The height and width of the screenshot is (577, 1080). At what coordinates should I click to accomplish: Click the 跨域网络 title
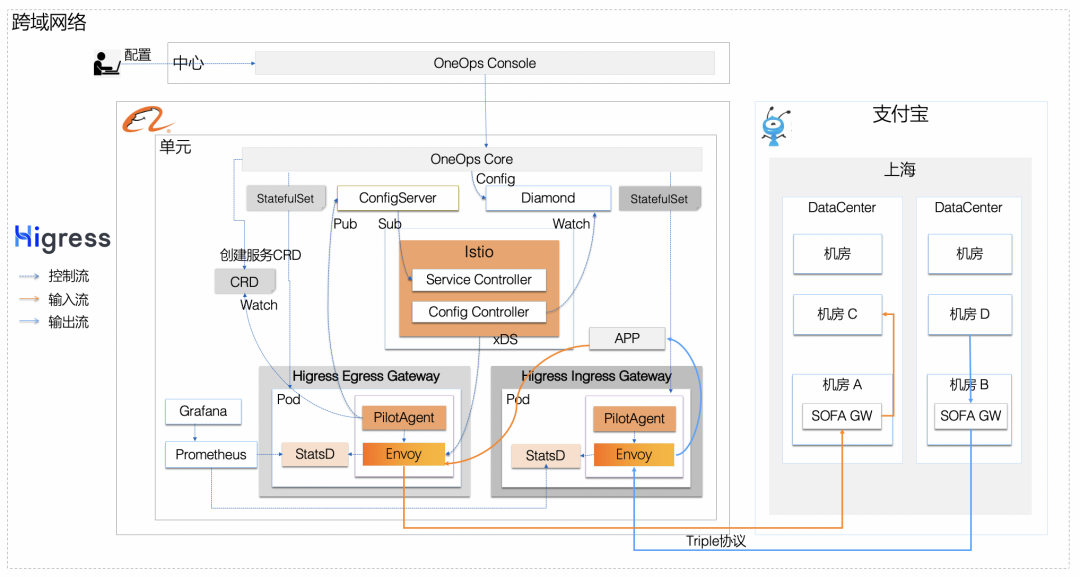tap(50, 23)
